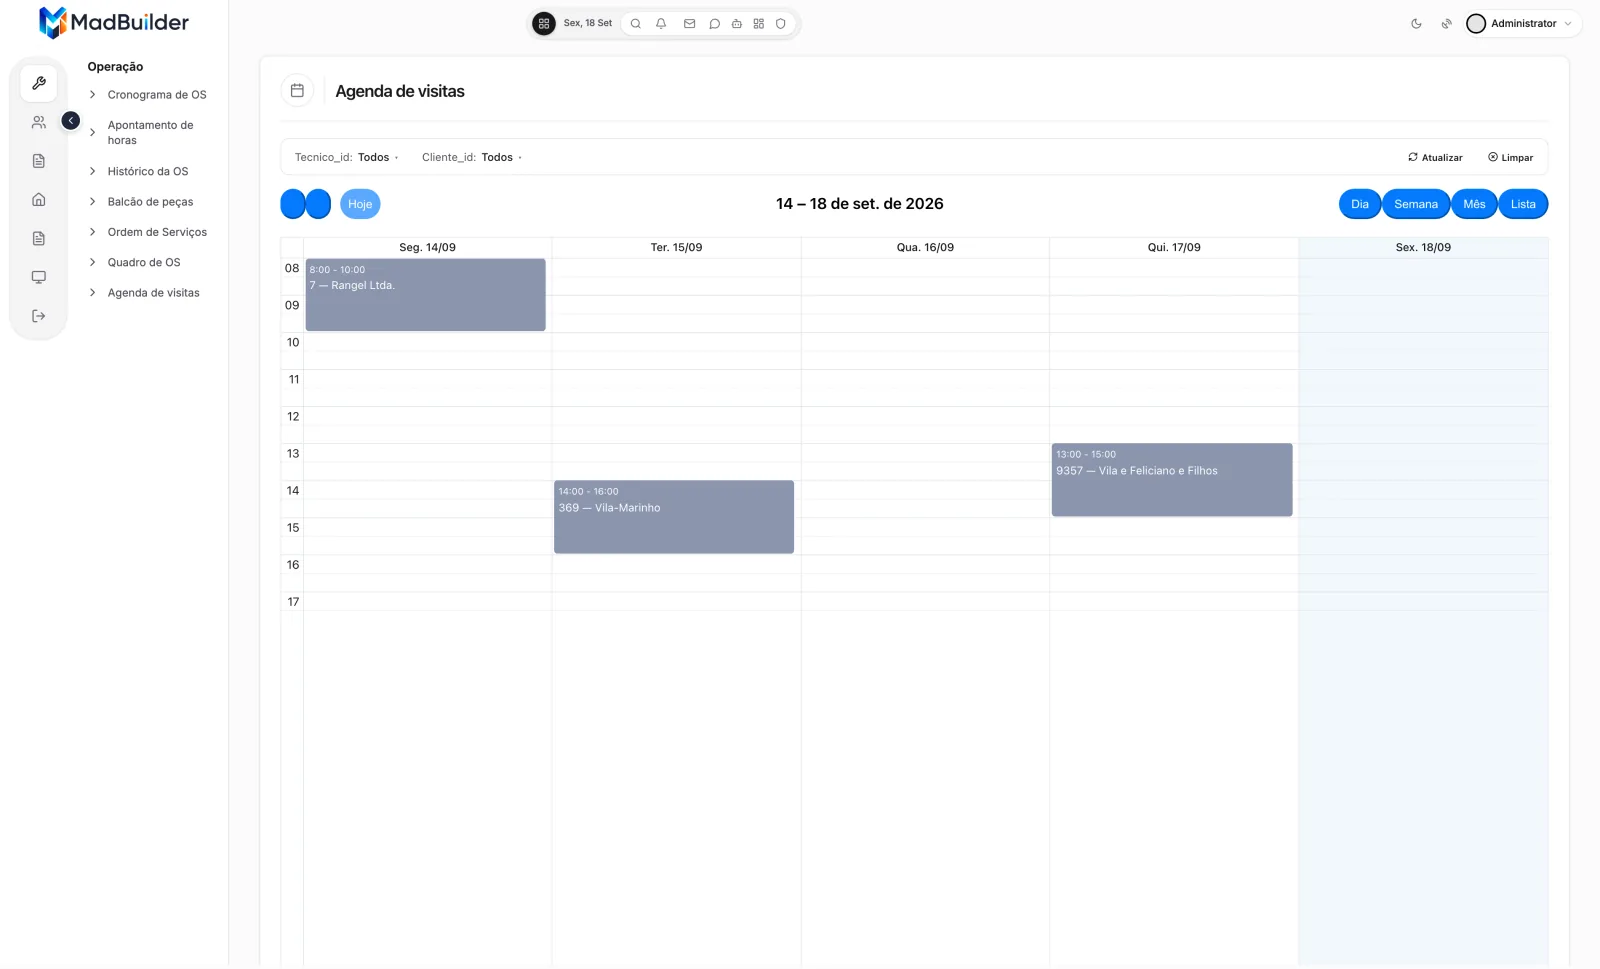Click the Qui. 17/09 column header
1600x969 pixels.
click(x=1174, y=247)
